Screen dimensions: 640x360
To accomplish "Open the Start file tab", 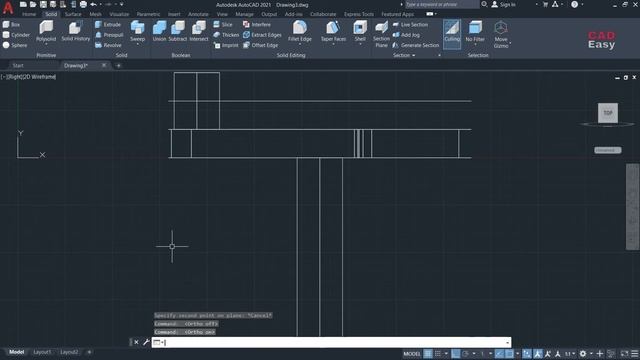I will click(18, 66).
